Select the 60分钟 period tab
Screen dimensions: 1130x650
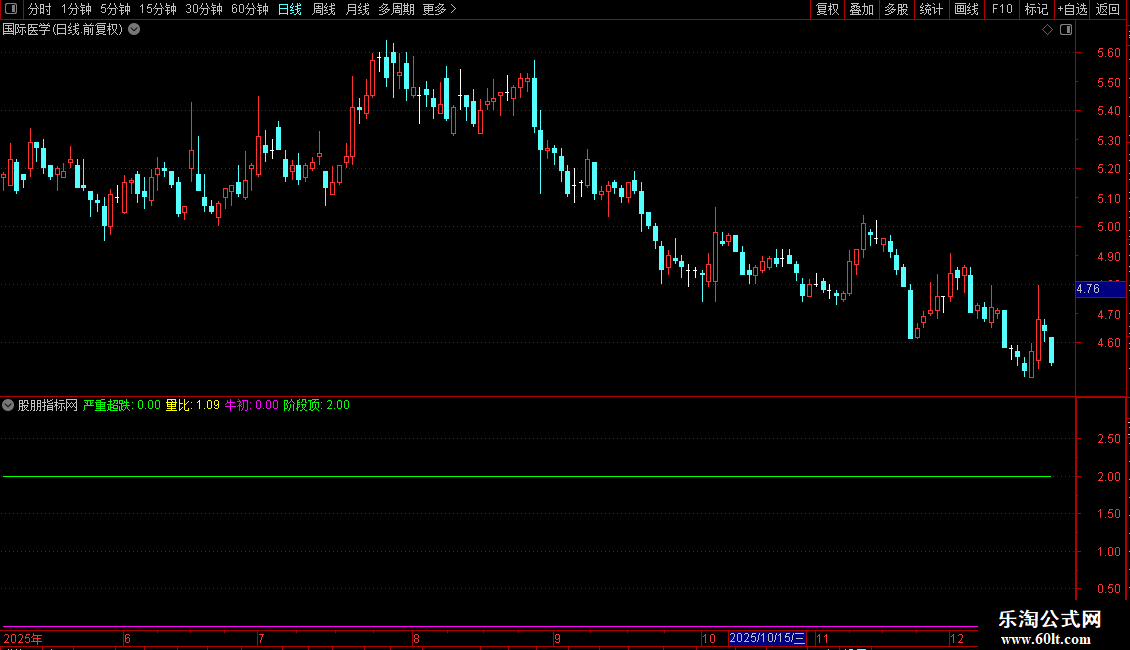coord(250,9)
